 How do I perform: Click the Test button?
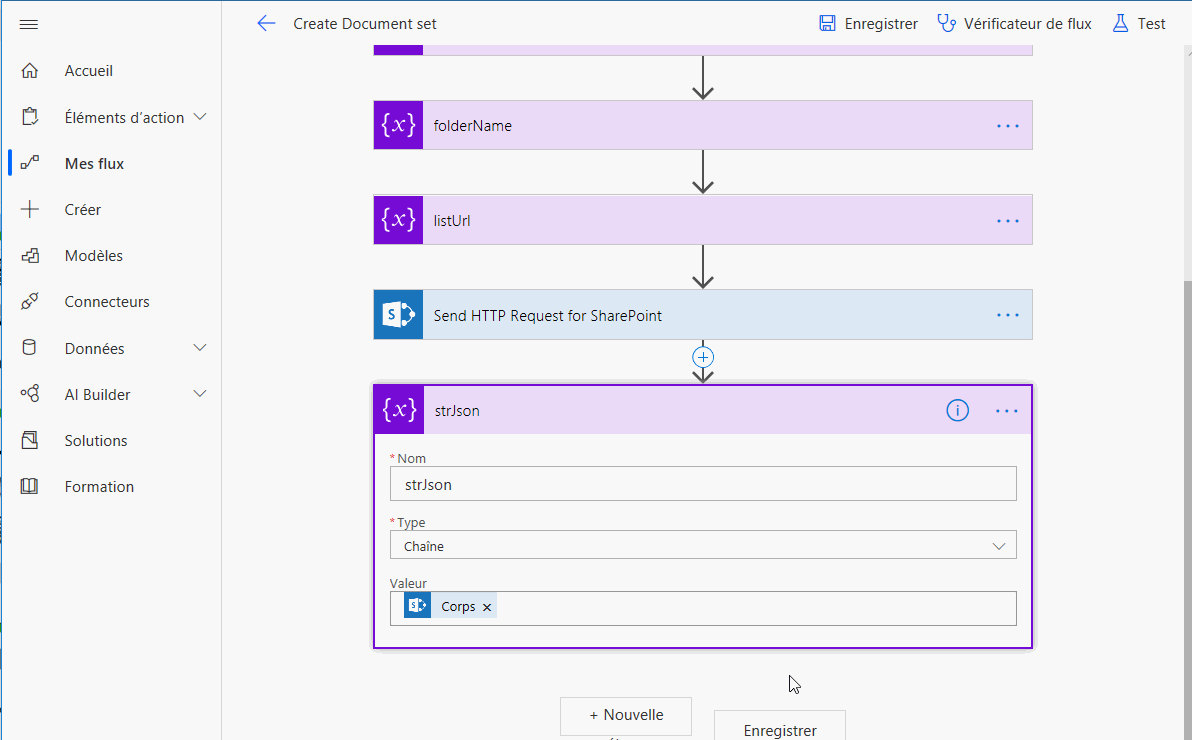tap(1139, 24)
